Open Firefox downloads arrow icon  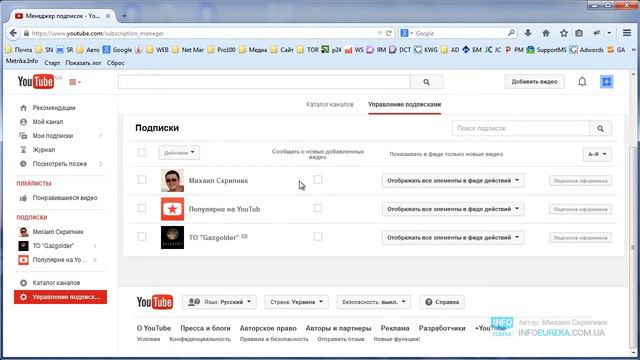(x=528, y=33)
